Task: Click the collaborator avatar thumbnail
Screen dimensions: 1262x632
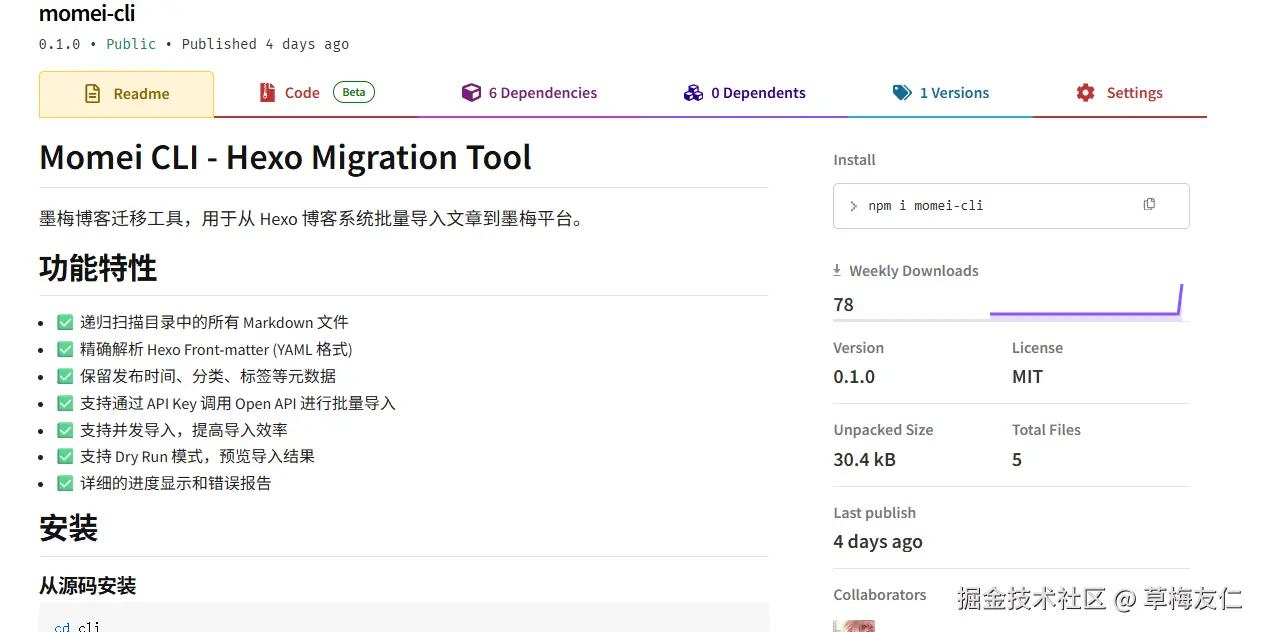Action: [x=854, y=626]
